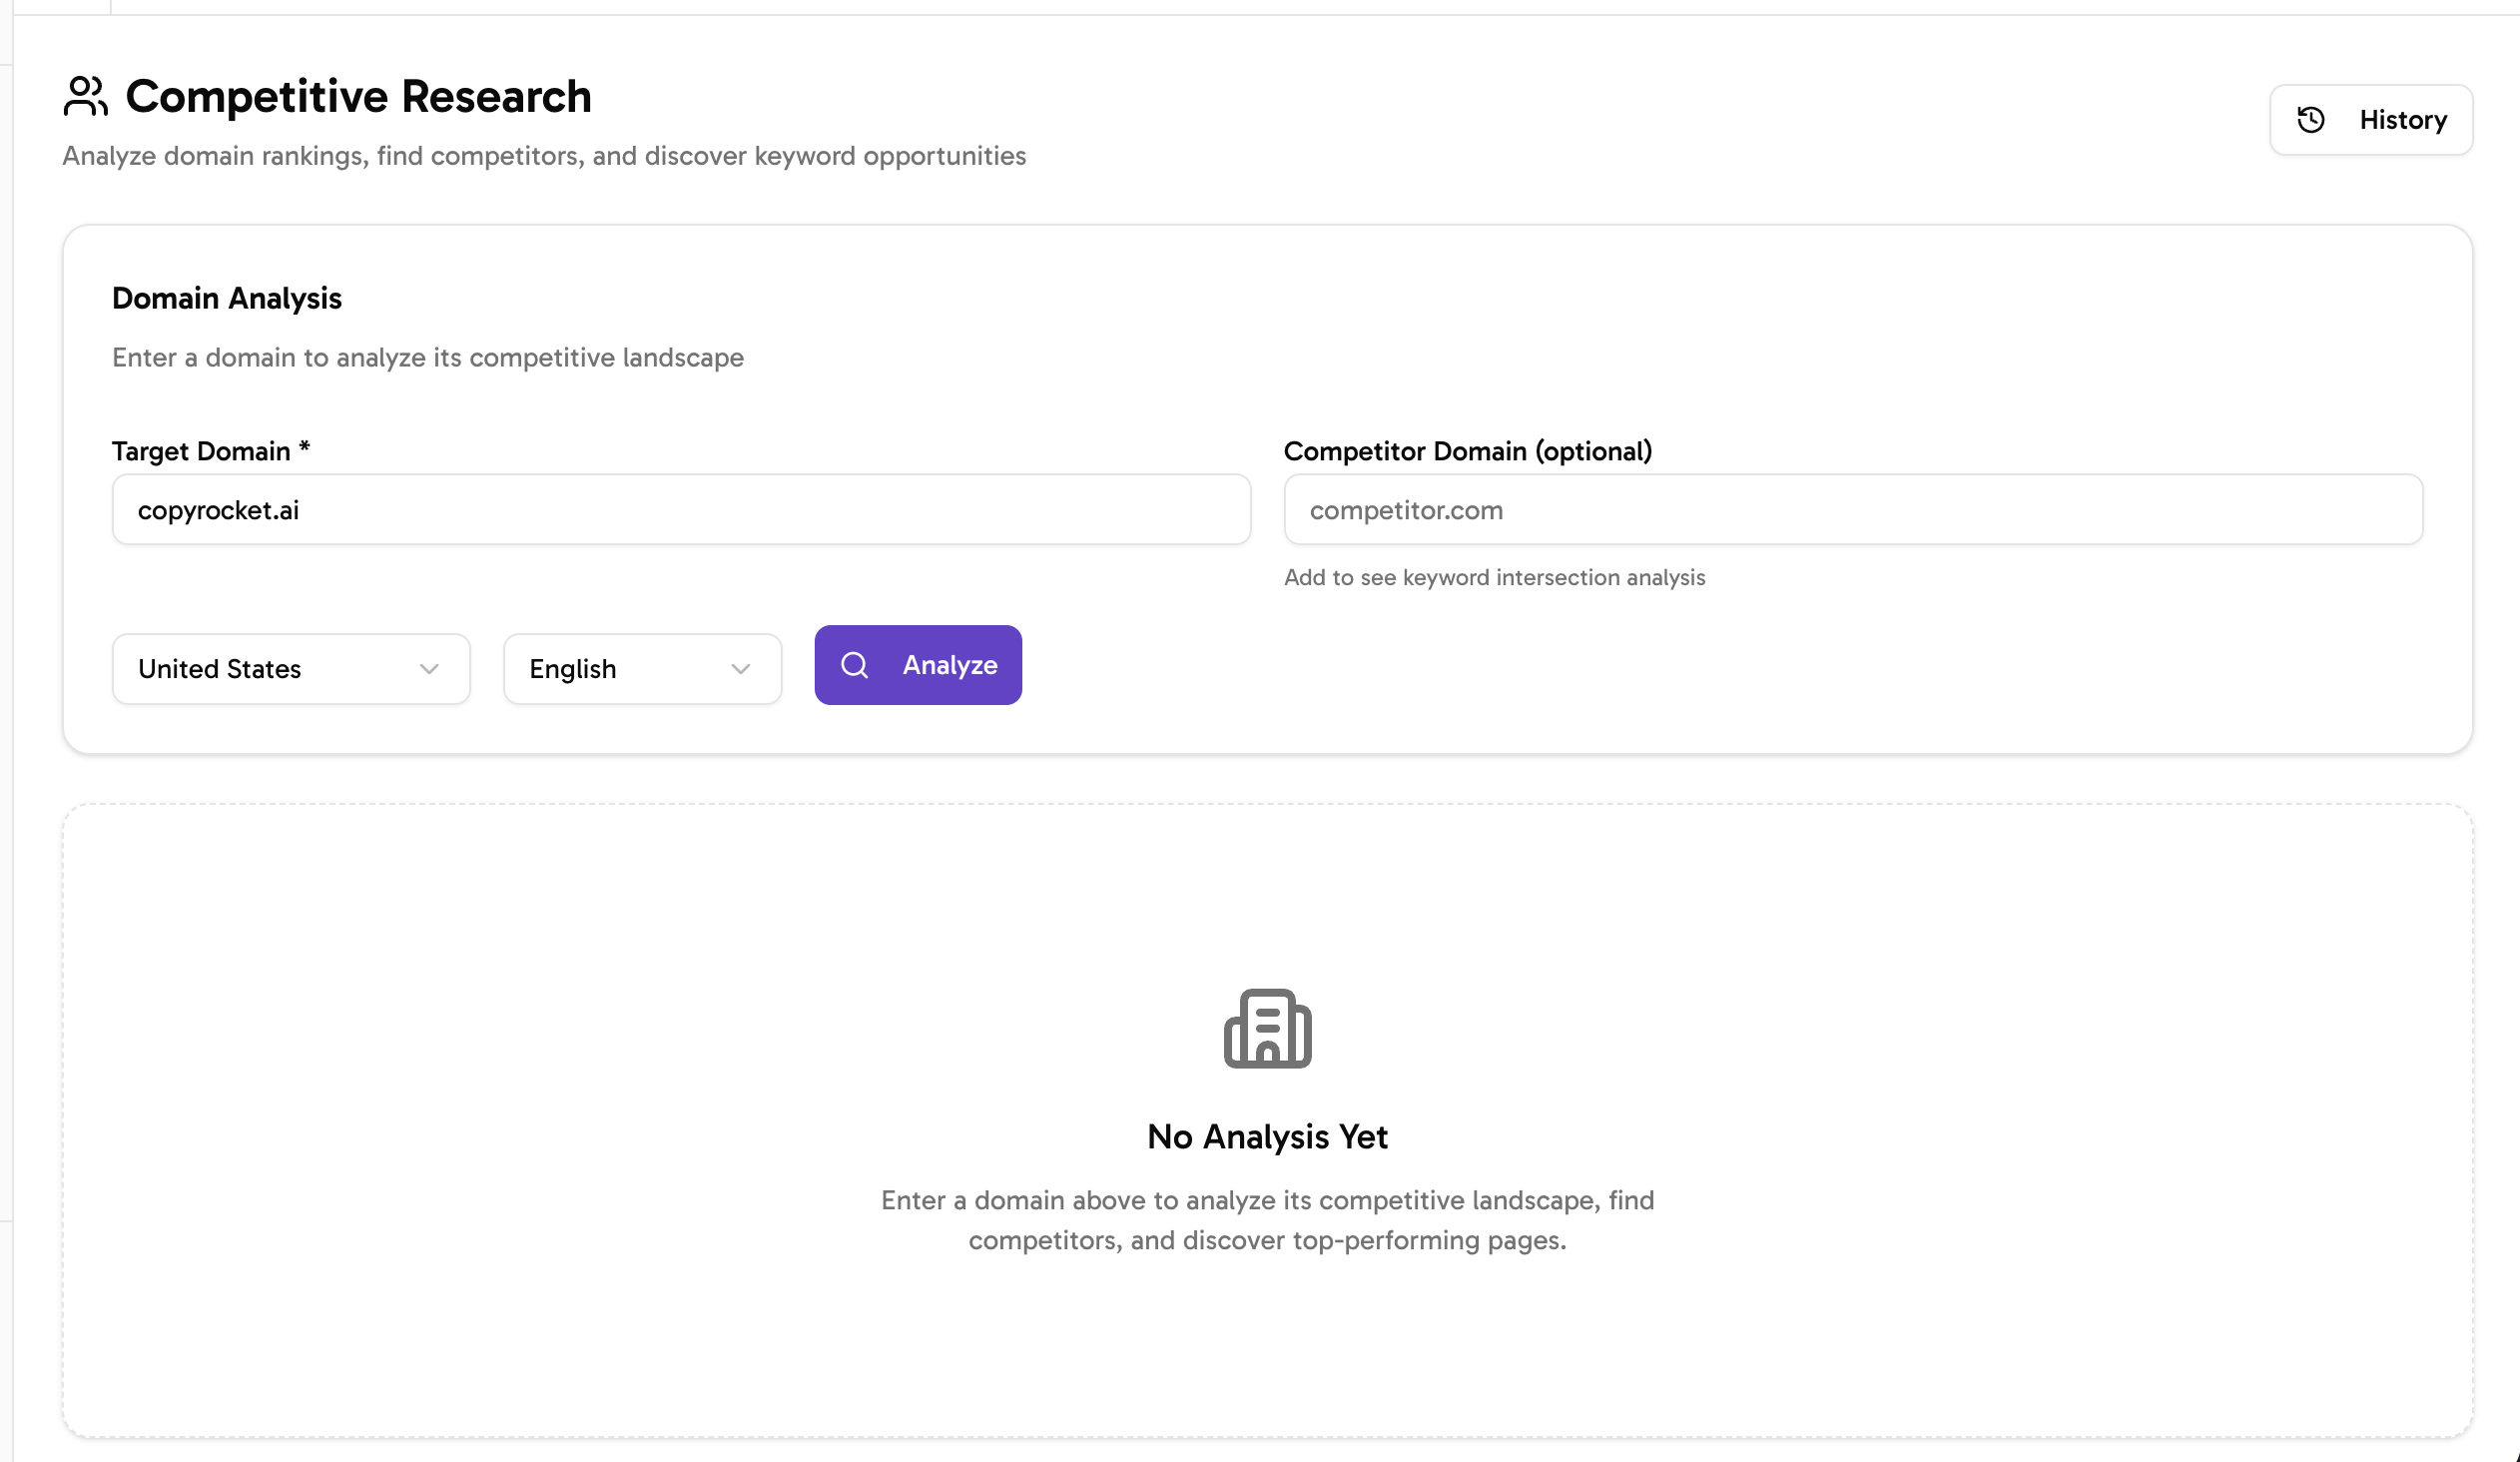Click the Target Domain * label
This screenshot has height=1462, width=2520.
(x=210, y=451)
